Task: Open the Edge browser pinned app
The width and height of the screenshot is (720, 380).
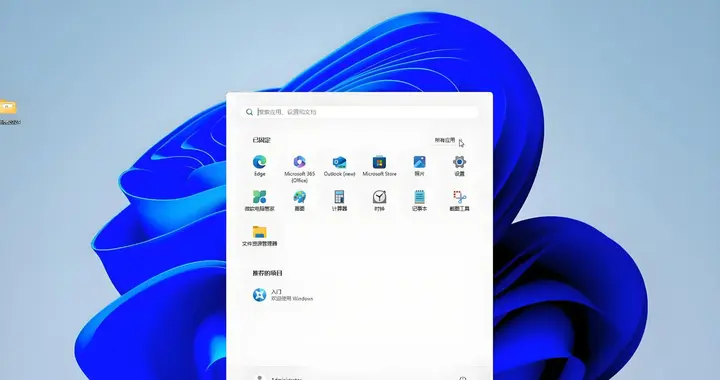Action: coord(259,166)
